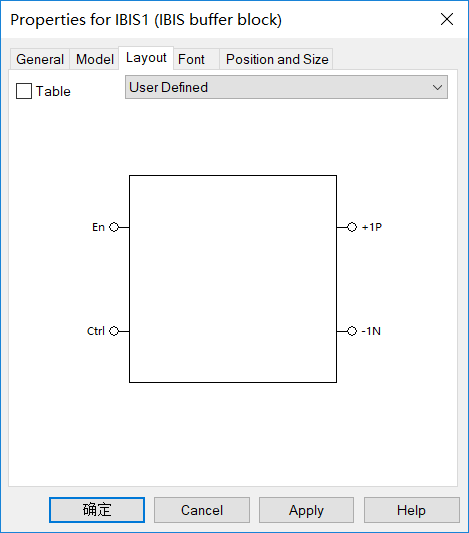The width and height of the screenshot is (469, 533).
Task: Open the Model tab
Action: 94,59
